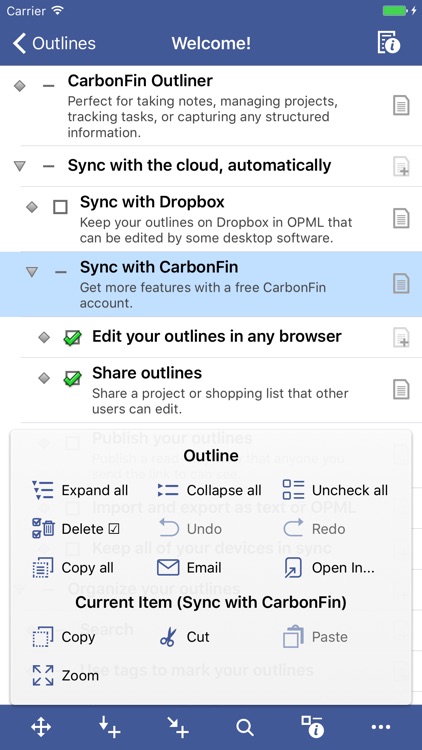Delete checked items option
422x750 pixels.
76,529
